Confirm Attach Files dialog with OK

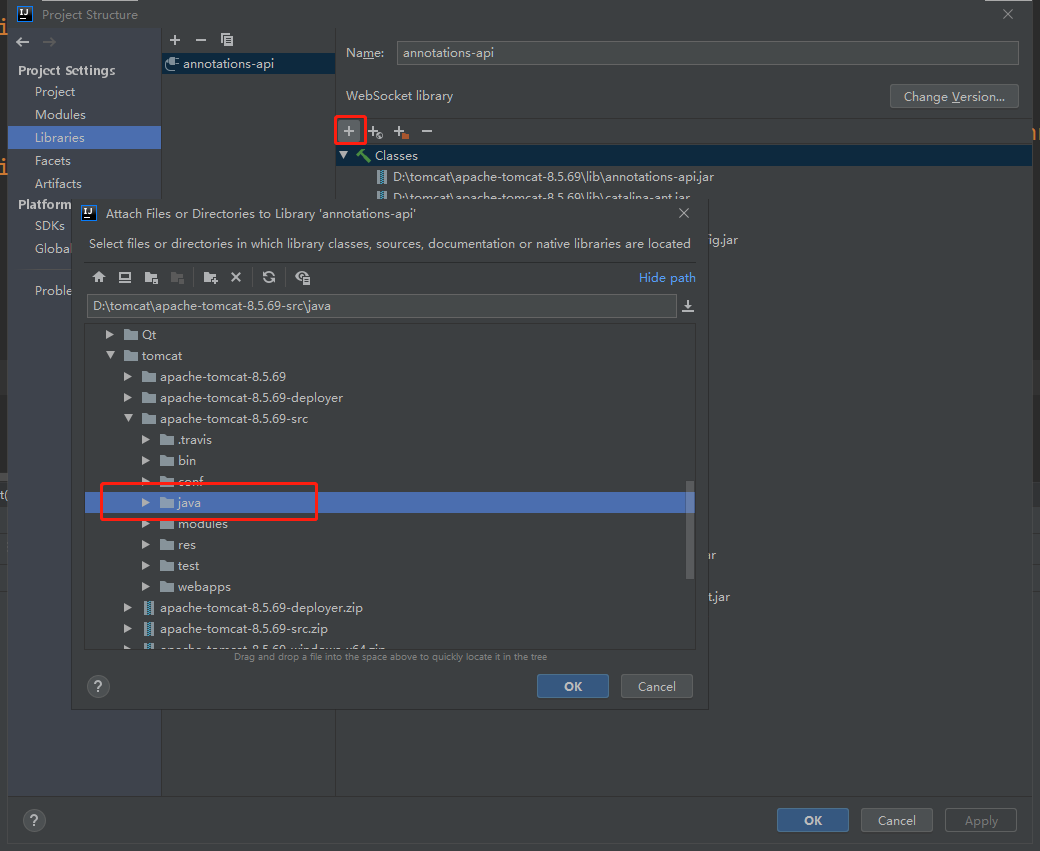[x=572, y=687]
